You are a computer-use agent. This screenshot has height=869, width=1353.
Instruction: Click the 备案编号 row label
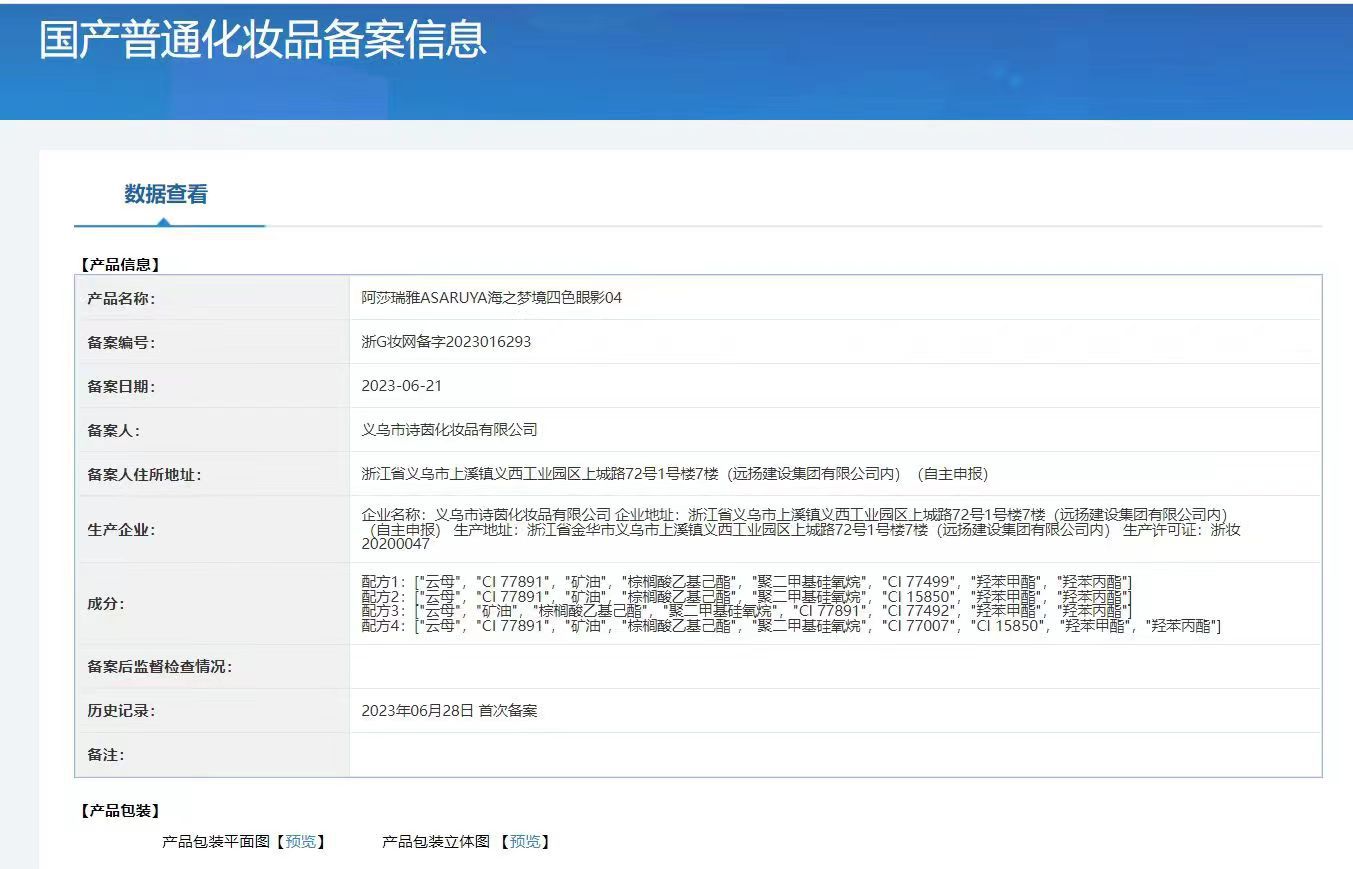click(121, 342)
